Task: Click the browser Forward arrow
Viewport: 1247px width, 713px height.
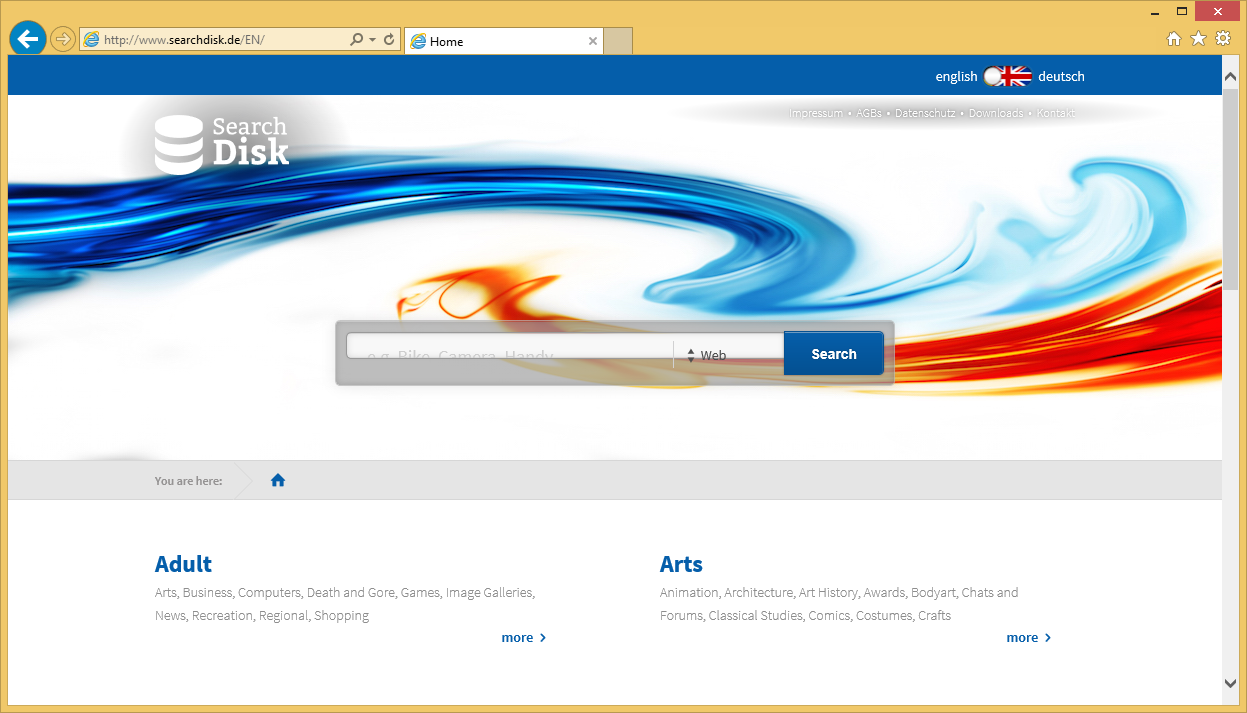Action: (x=62, y=38)
